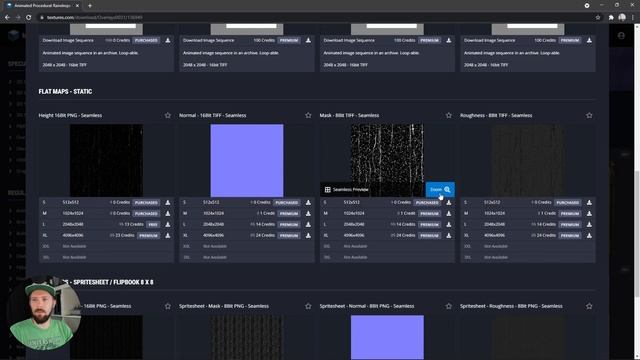
Task: Favorite the Spritesheet Mask 8Bit PNG
Action: (308, 306)
